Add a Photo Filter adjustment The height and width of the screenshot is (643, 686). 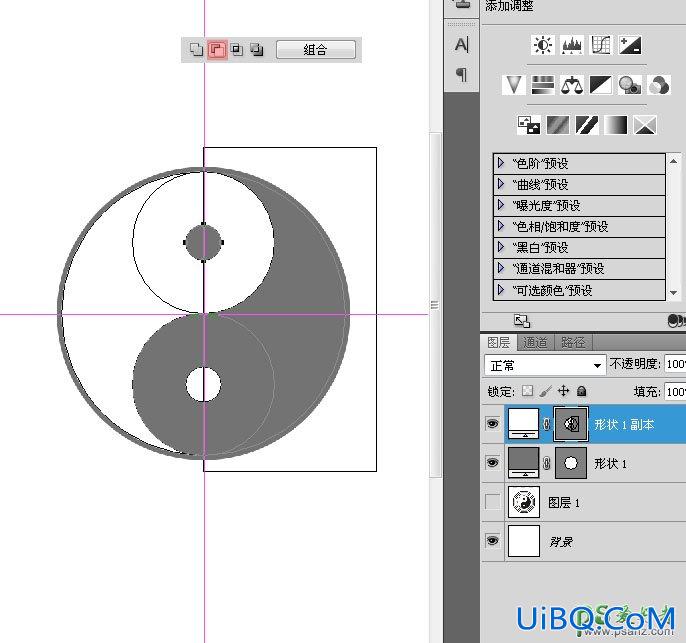(x=630, y=84)
